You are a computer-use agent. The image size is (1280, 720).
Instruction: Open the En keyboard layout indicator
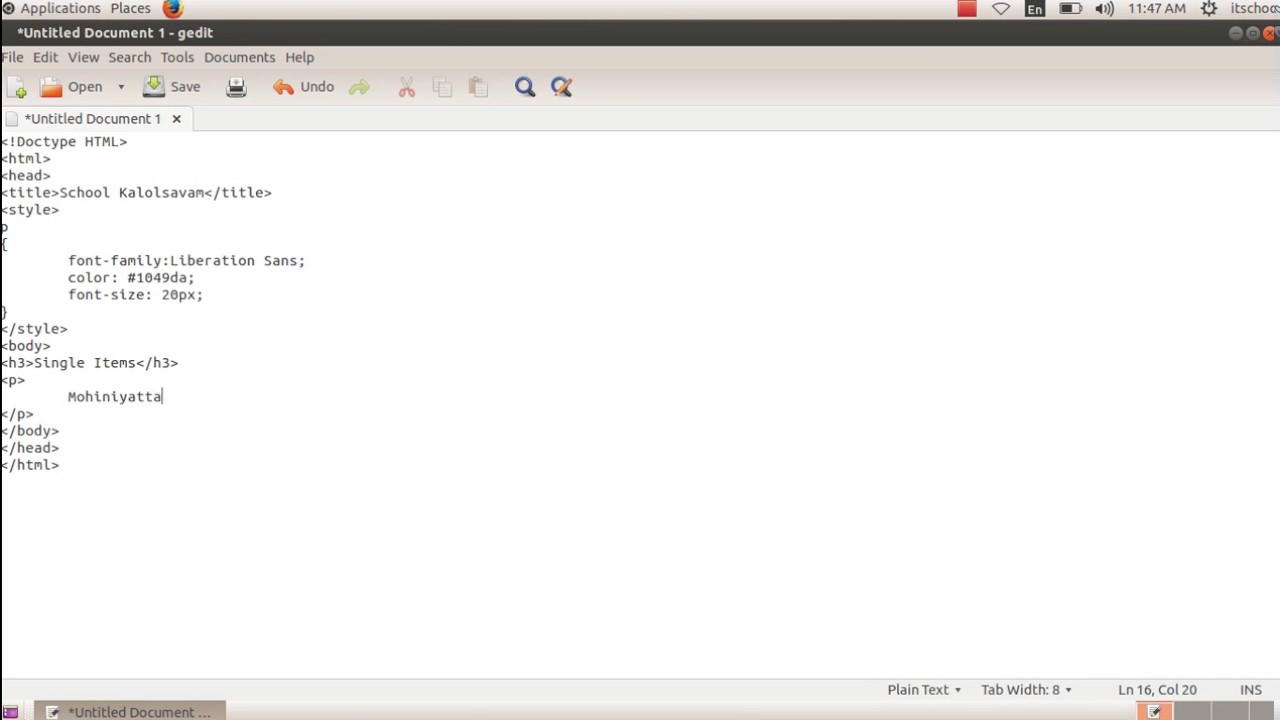[x=1035, y=9]
